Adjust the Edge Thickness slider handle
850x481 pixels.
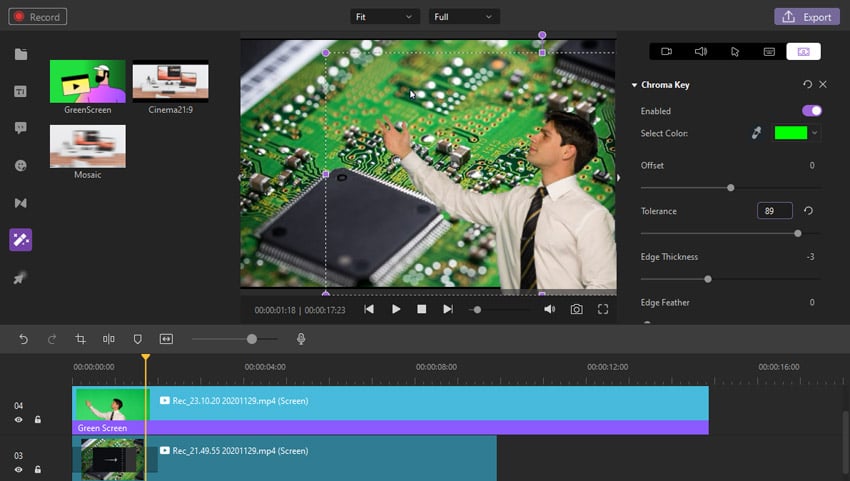coord(707,279)
